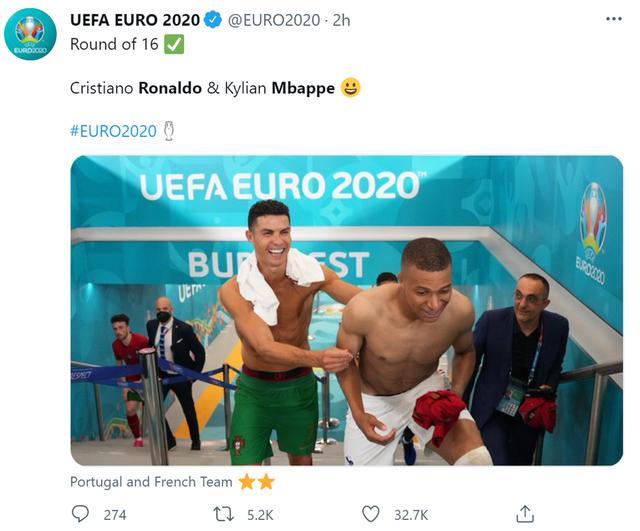Click the trophy icon beside the hashtag
640x531 pixels.
[x=168, y=131]
